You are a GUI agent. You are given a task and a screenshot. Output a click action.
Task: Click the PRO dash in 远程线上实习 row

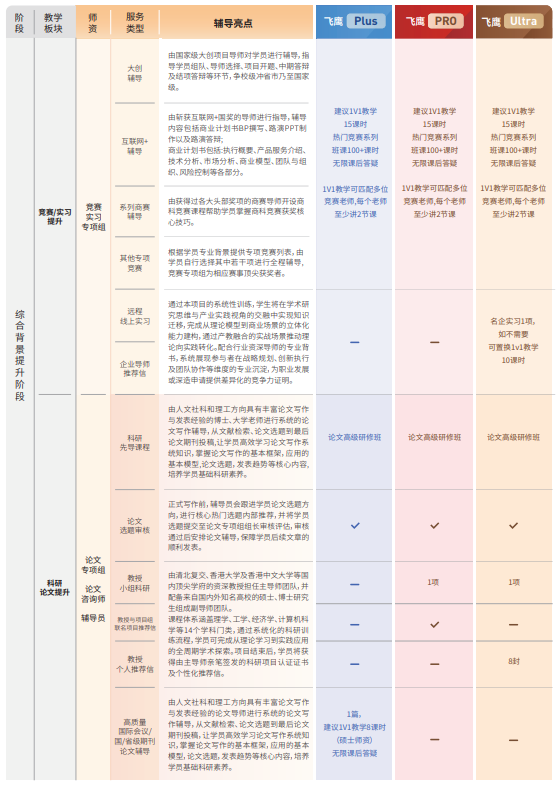pos(434,342)
